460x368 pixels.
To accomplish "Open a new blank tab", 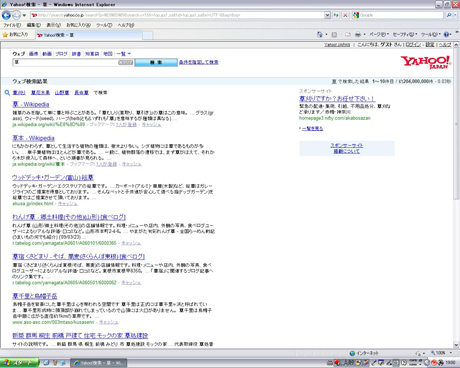I will pos(148,35).
